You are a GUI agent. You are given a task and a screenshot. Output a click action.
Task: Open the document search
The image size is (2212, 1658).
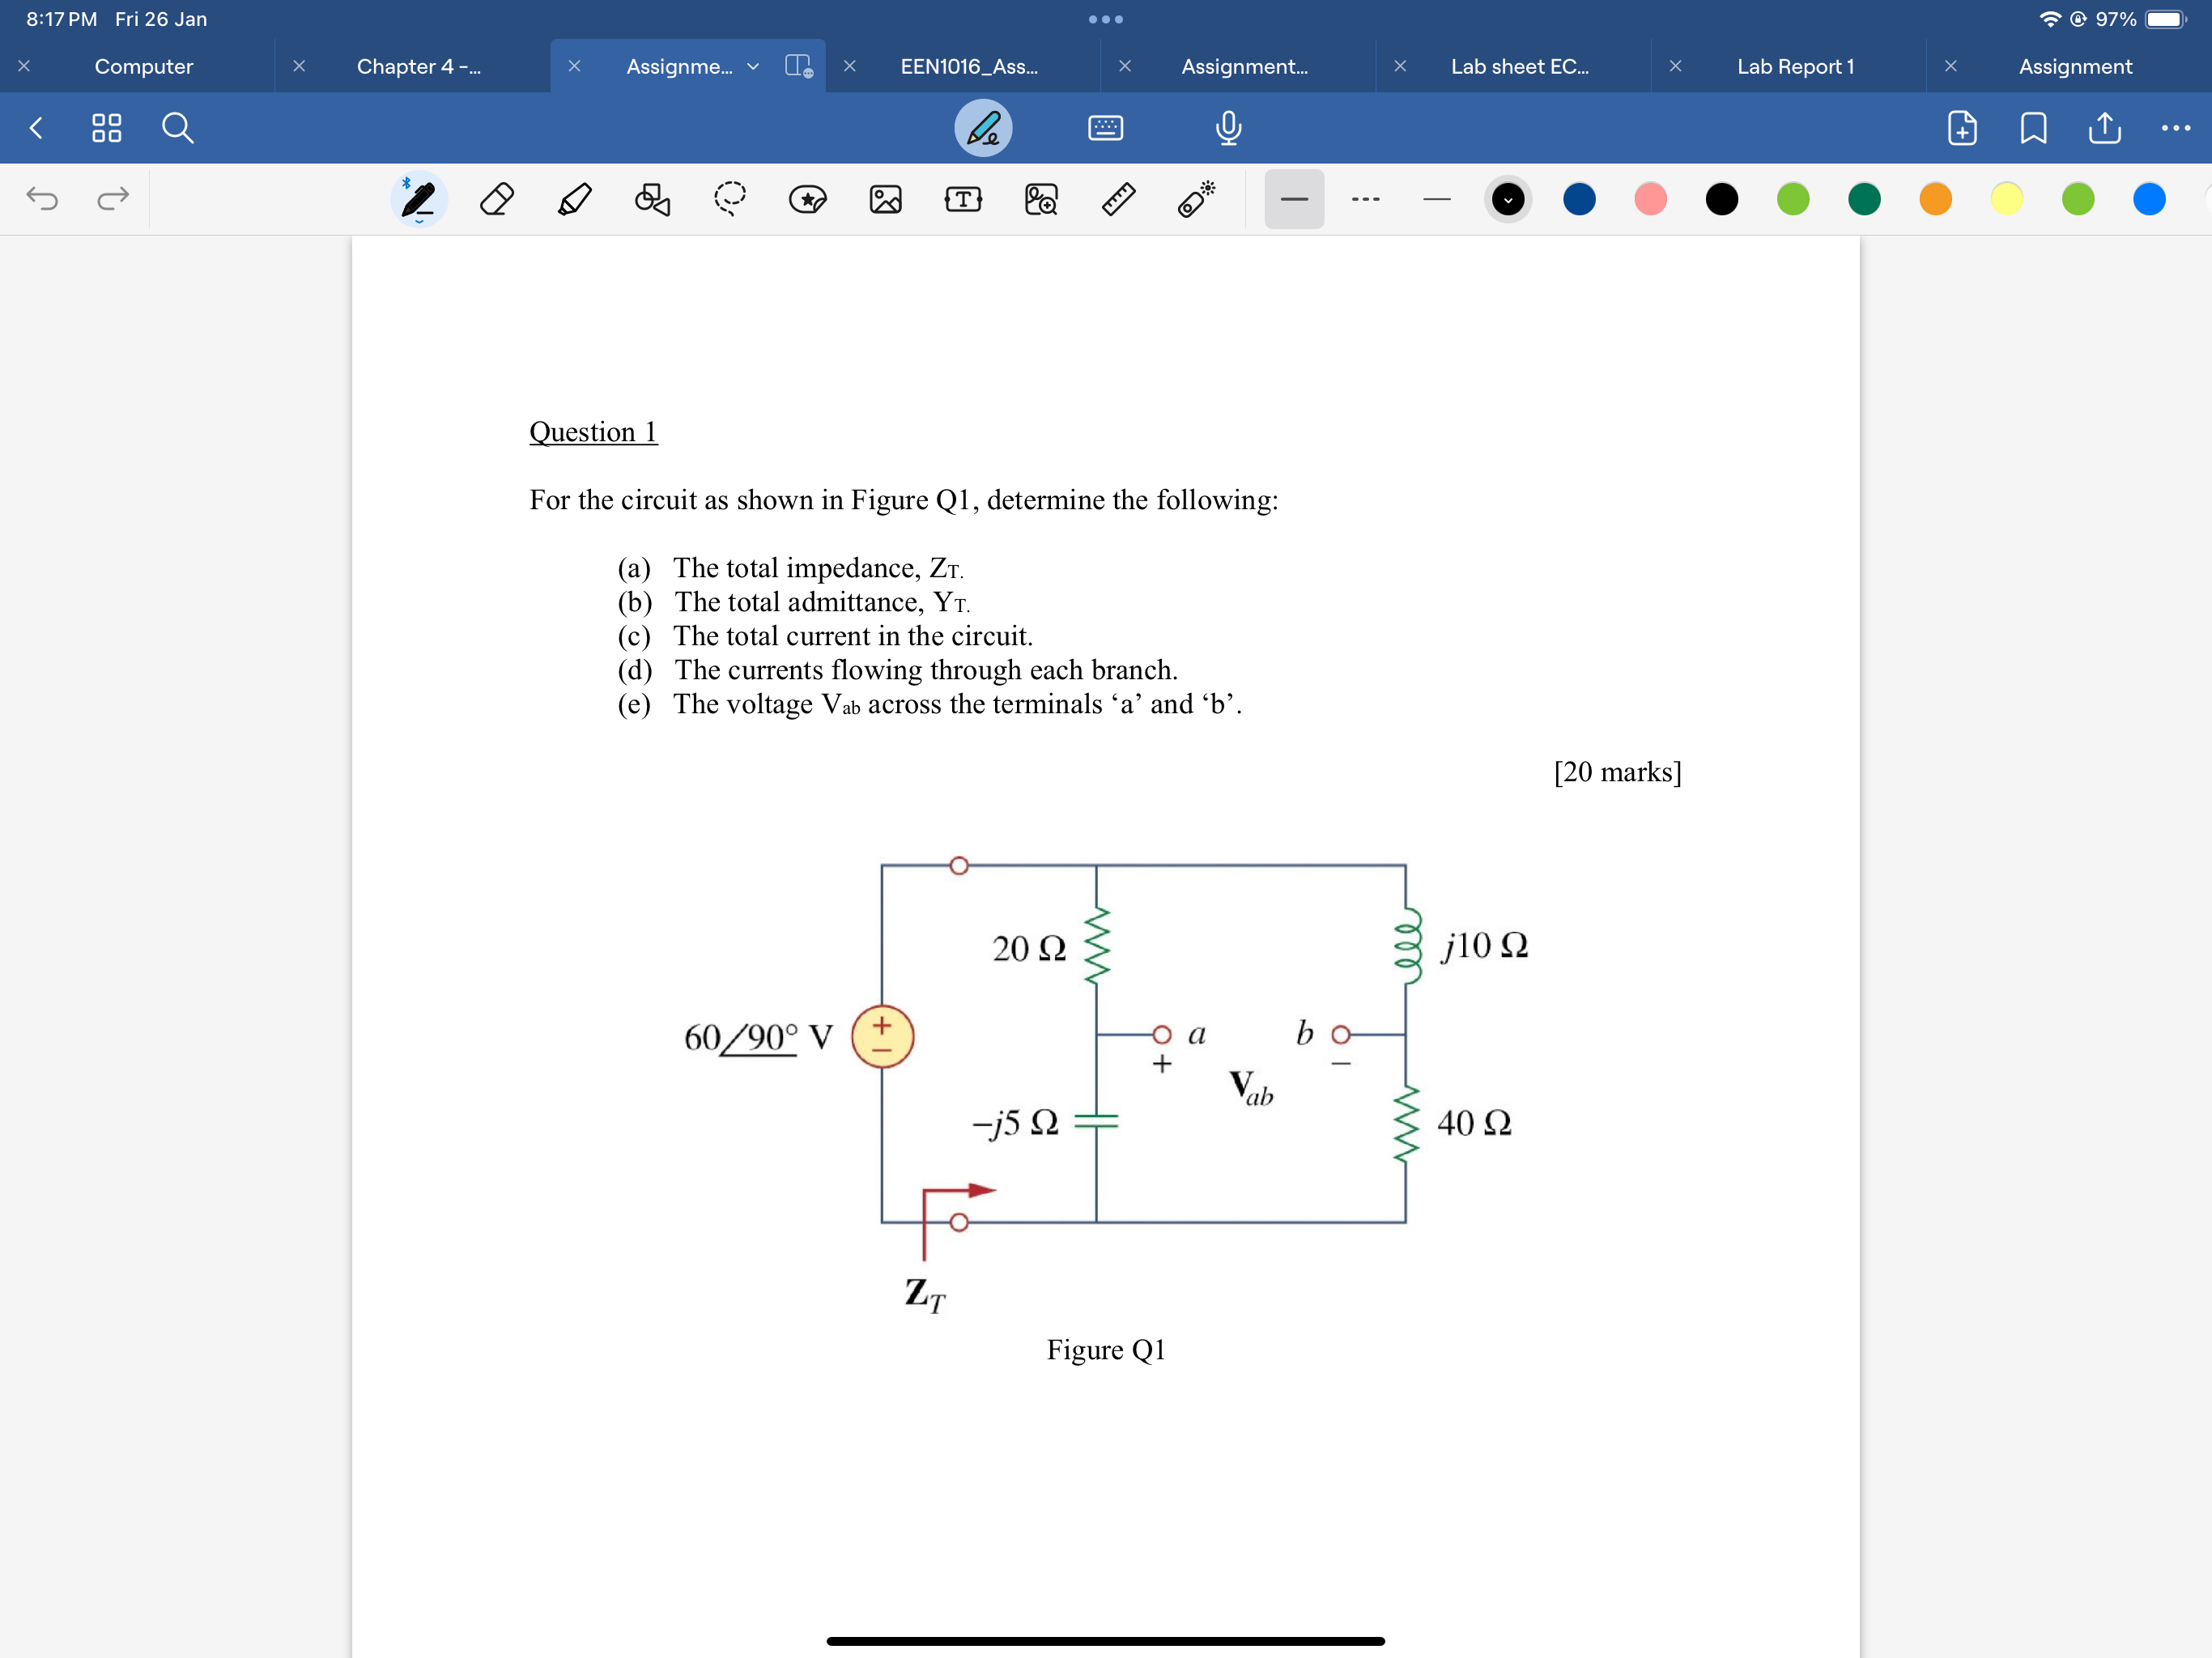[177, 128]
